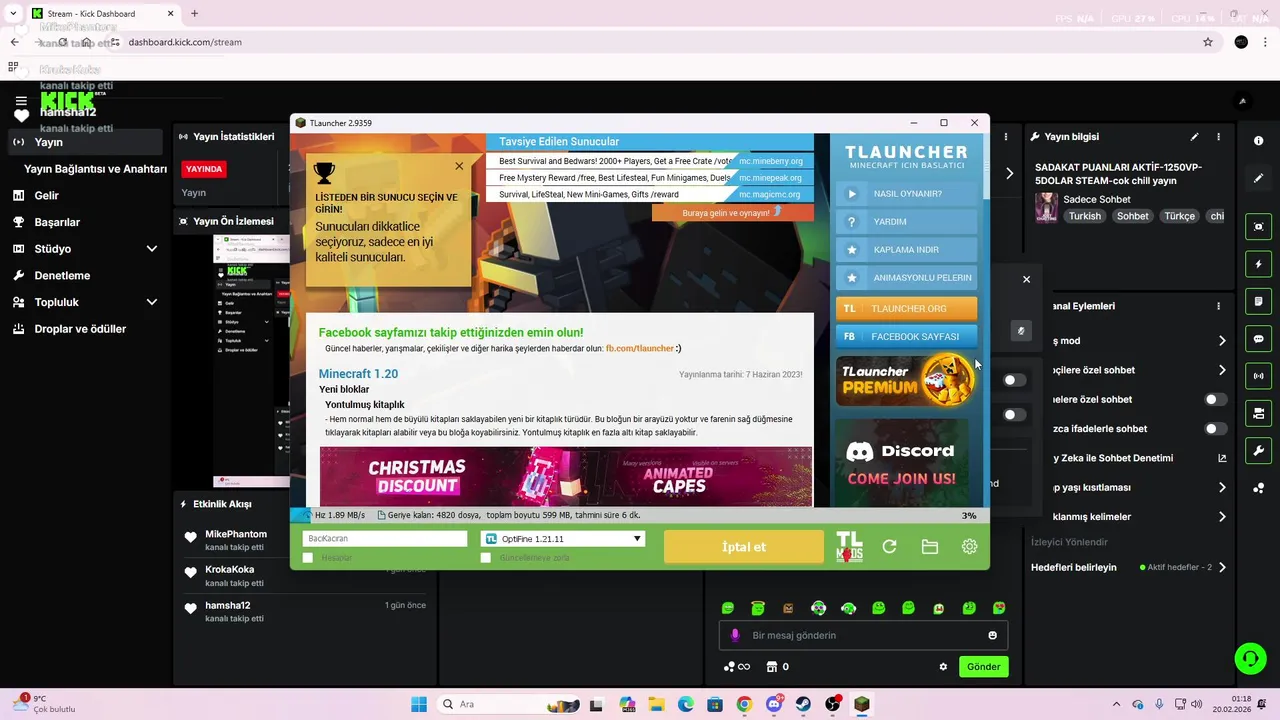Viewport: 1280px width, 720px height.
Task: Expand the Topluluk sidebar section
Action: [x=152, y=302]
